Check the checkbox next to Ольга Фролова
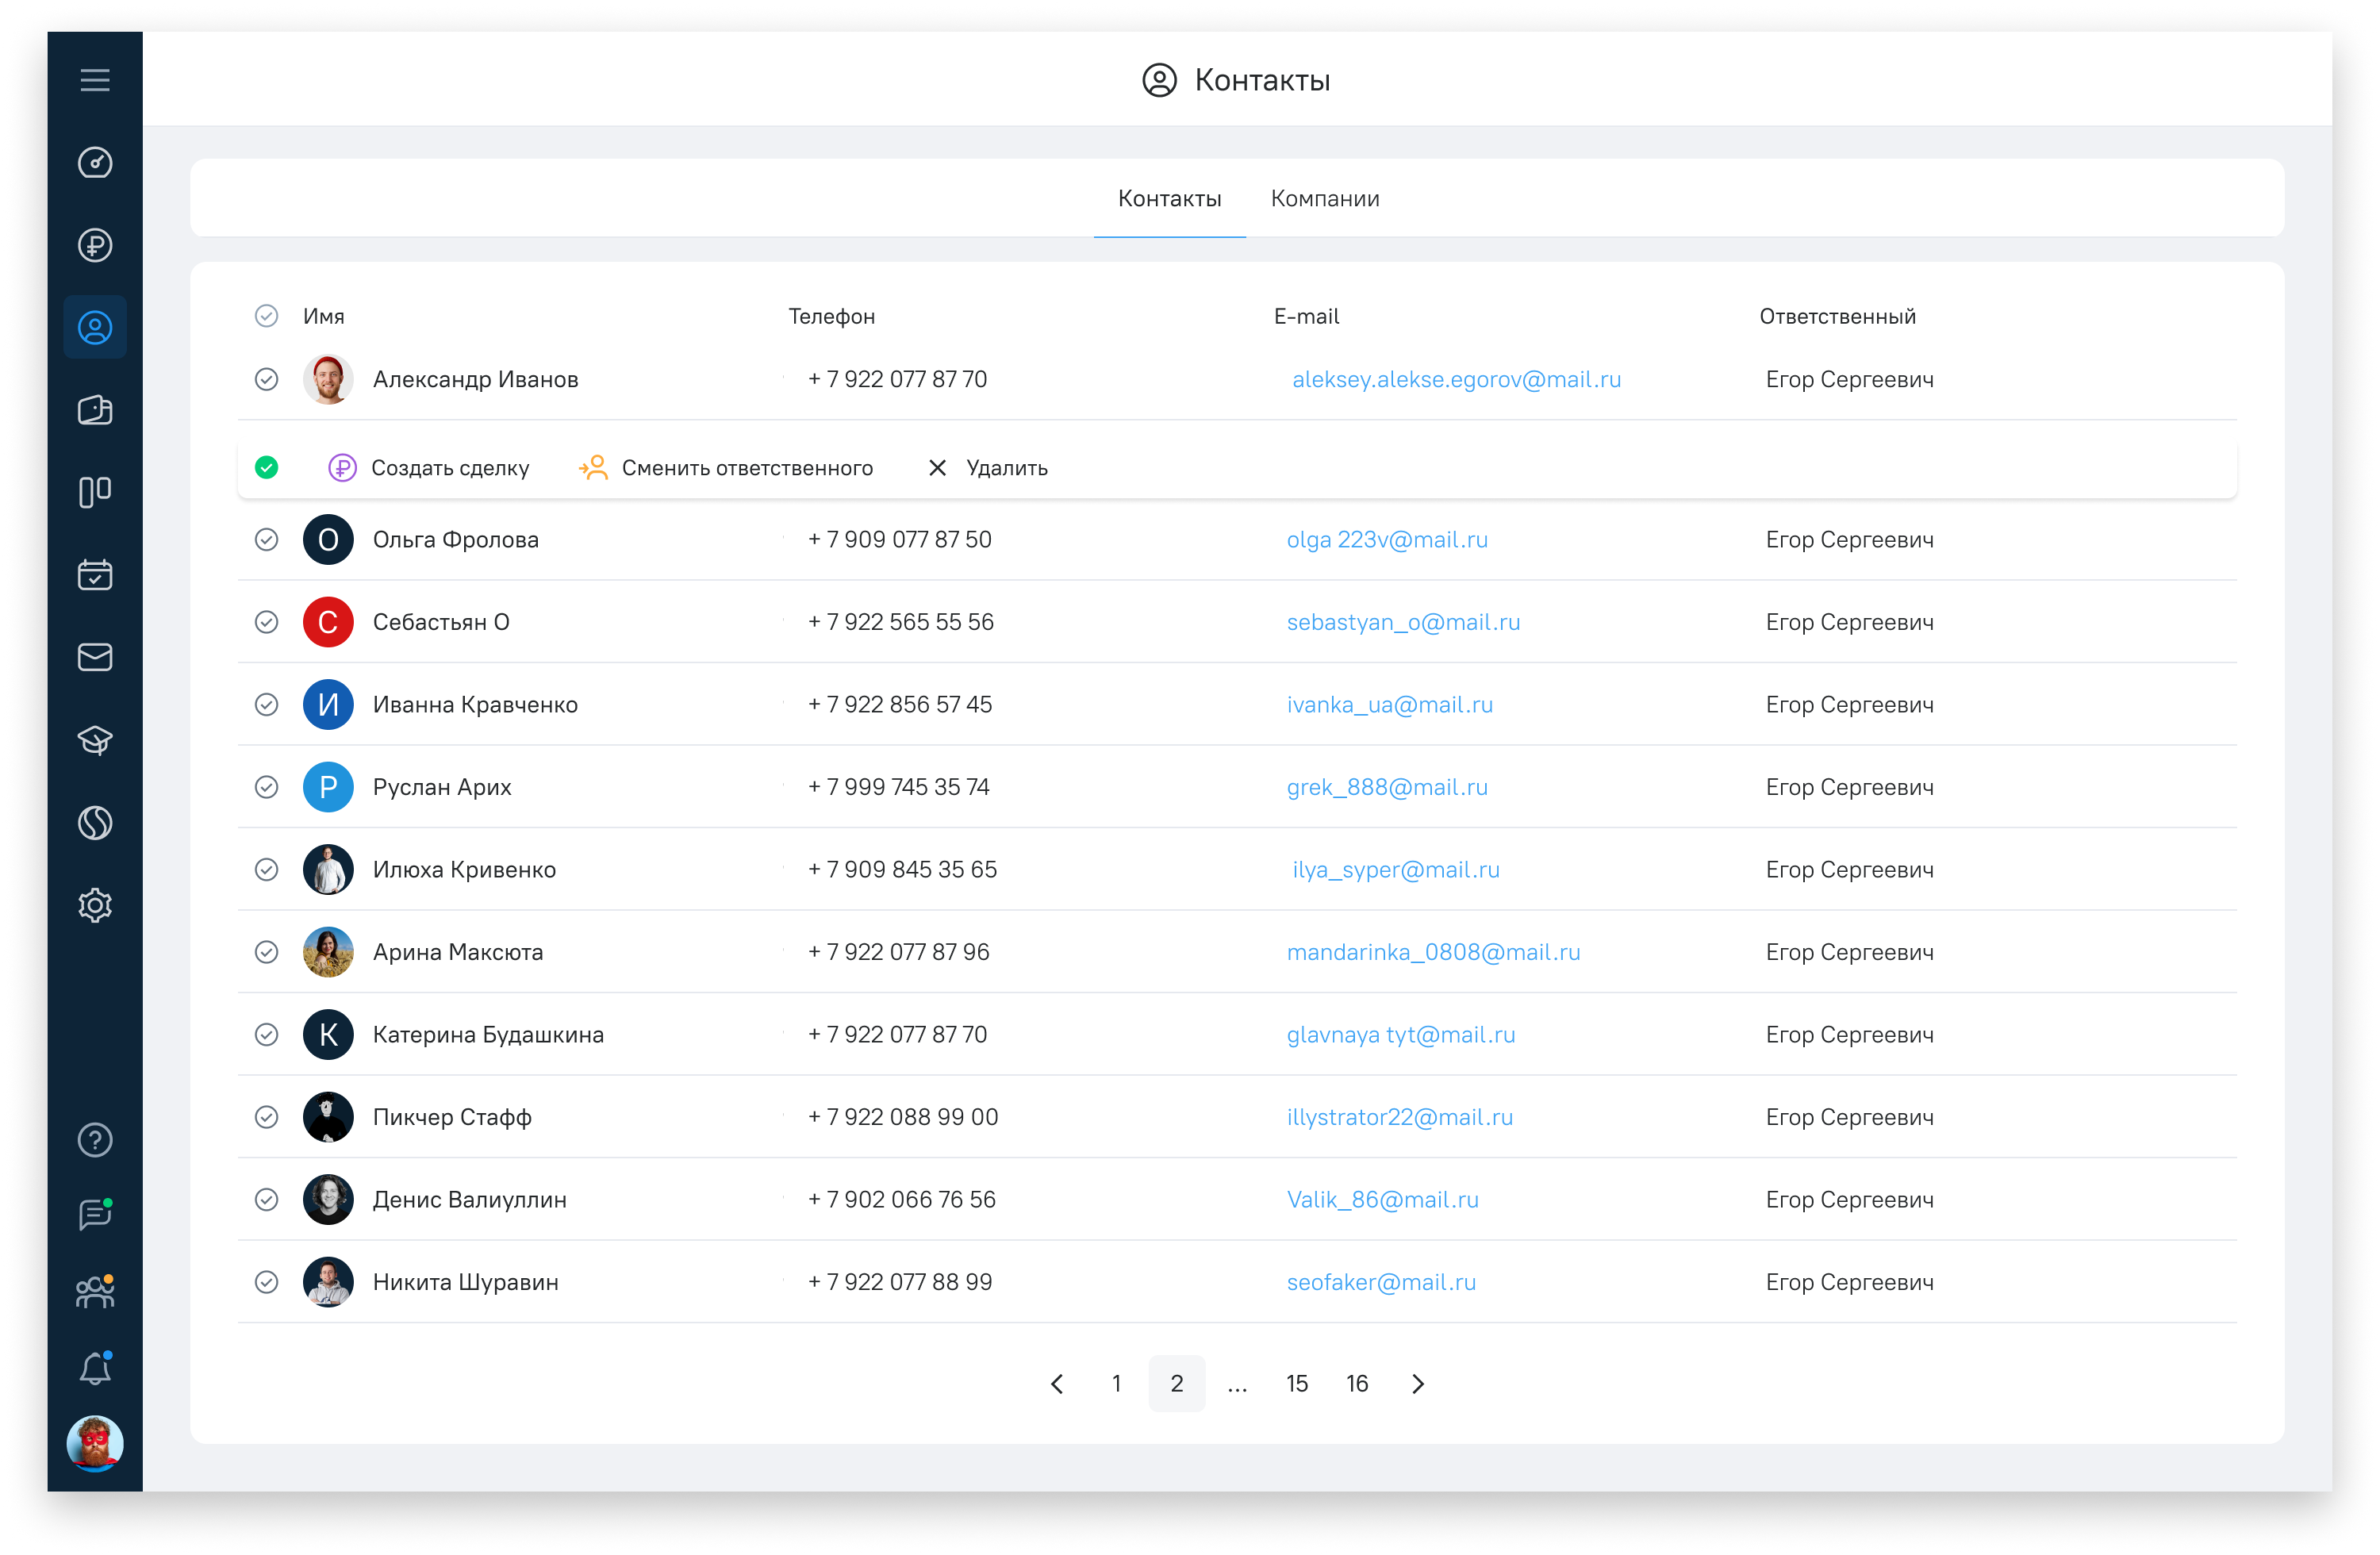This screenshot has height=1555, width=2380. pyautogui.click(x=267, y=539)
